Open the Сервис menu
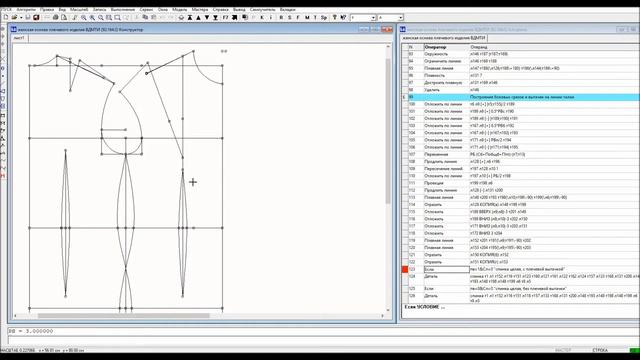 pos(147,9)
